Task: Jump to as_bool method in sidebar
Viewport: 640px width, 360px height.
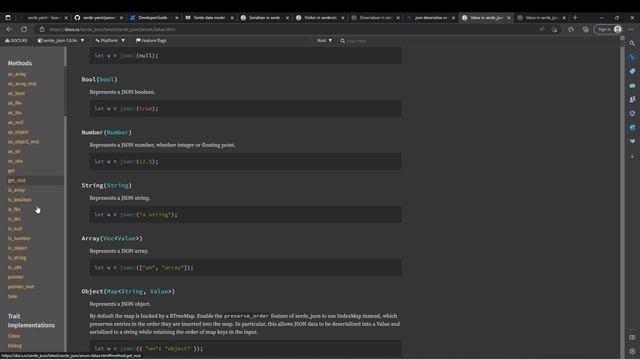Action: pyautogui.click(x=16, y=93)
